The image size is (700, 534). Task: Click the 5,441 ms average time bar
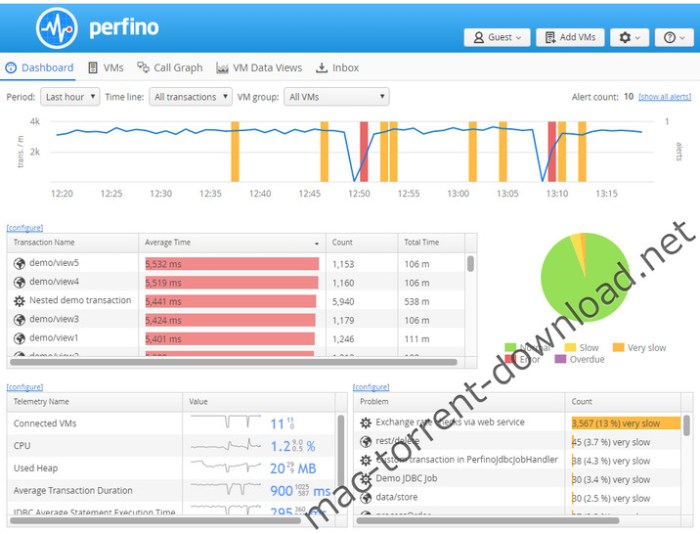pyautogui.click(x=230, y=301)
